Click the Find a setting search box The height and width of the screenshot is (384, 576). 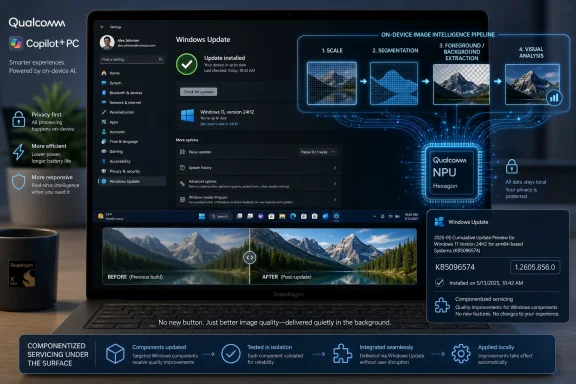point(132,59)
